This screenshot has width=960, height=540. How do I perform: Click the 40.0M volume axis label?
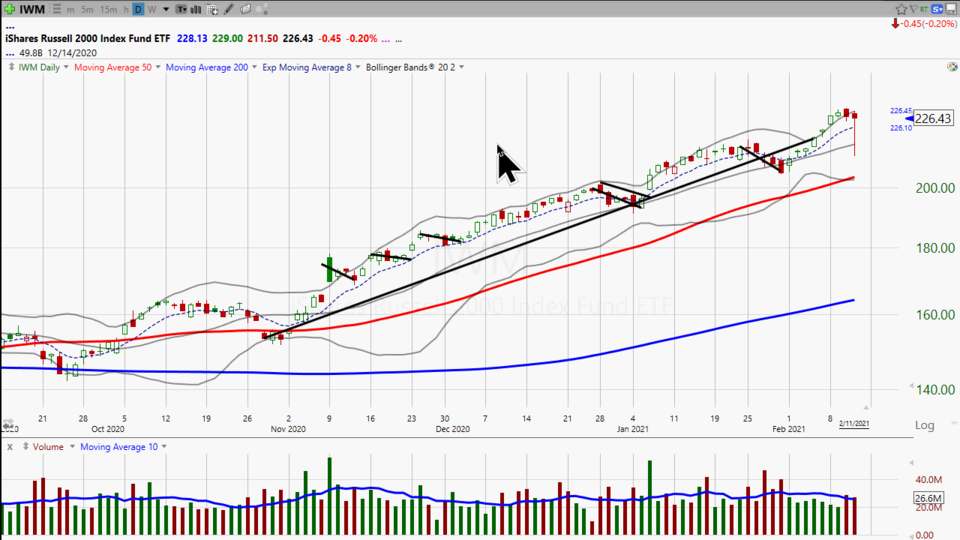click(x=929, y=479)
